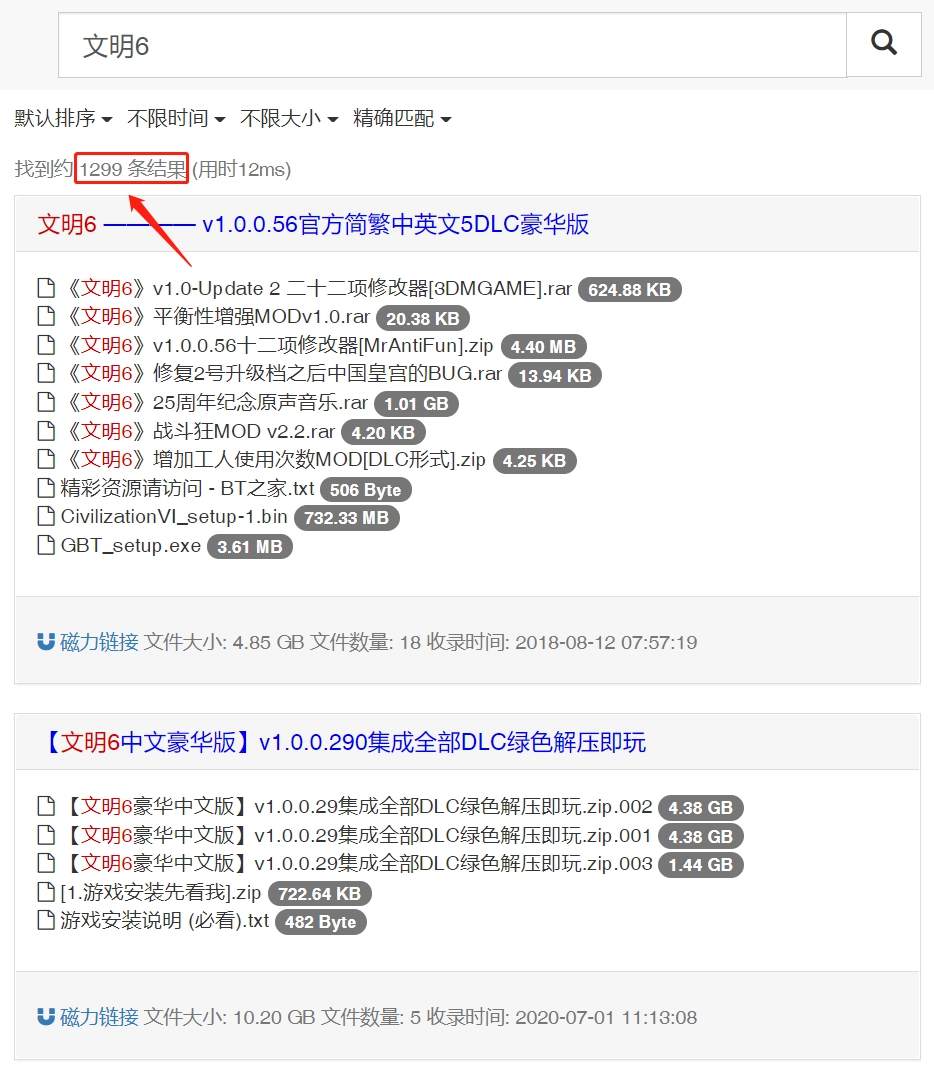Screen dimensions: 934x1073
Task: Open the 默认排序 sort dropdown
Action: [63, 119]
